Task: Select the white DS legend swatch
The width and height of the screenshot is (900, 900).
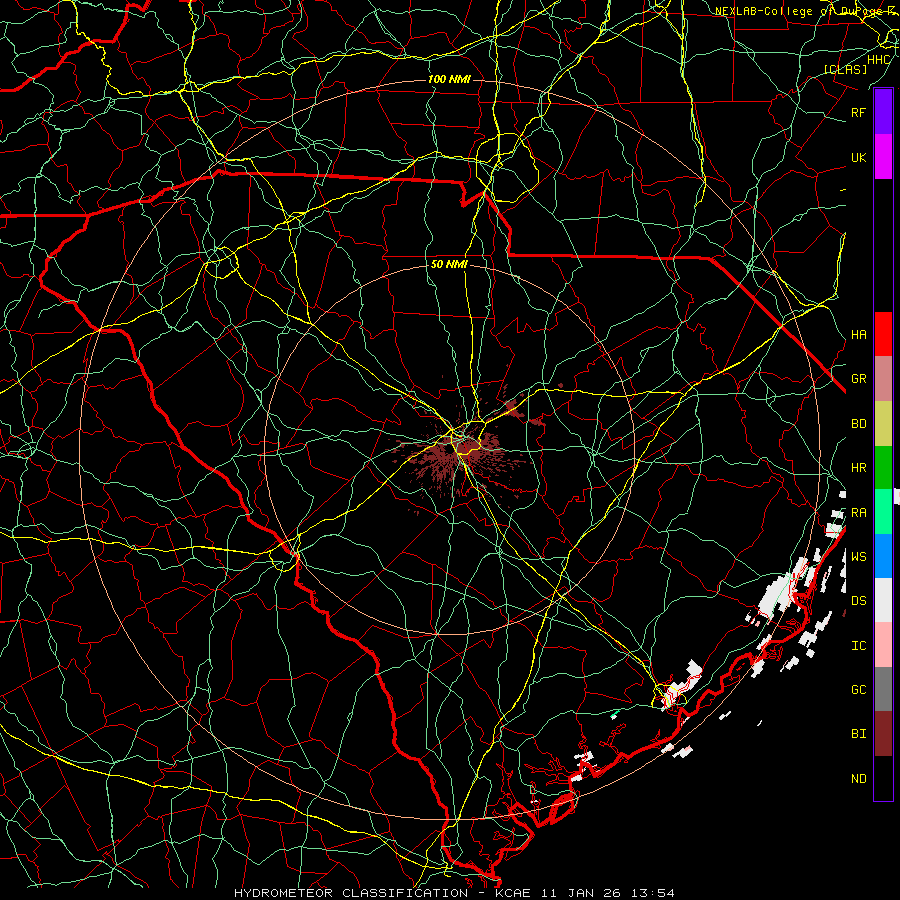Action: point(883,600)
